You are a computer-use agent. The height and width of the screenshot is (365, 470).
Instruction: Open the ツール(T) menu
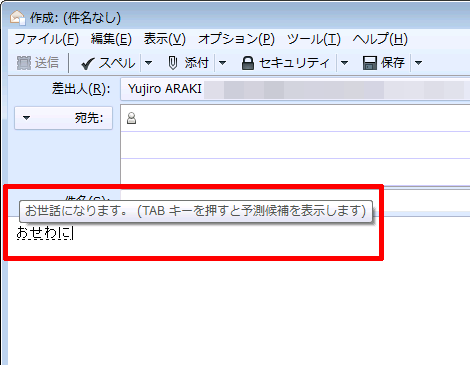pyautogui.click(x=314, y=39)
